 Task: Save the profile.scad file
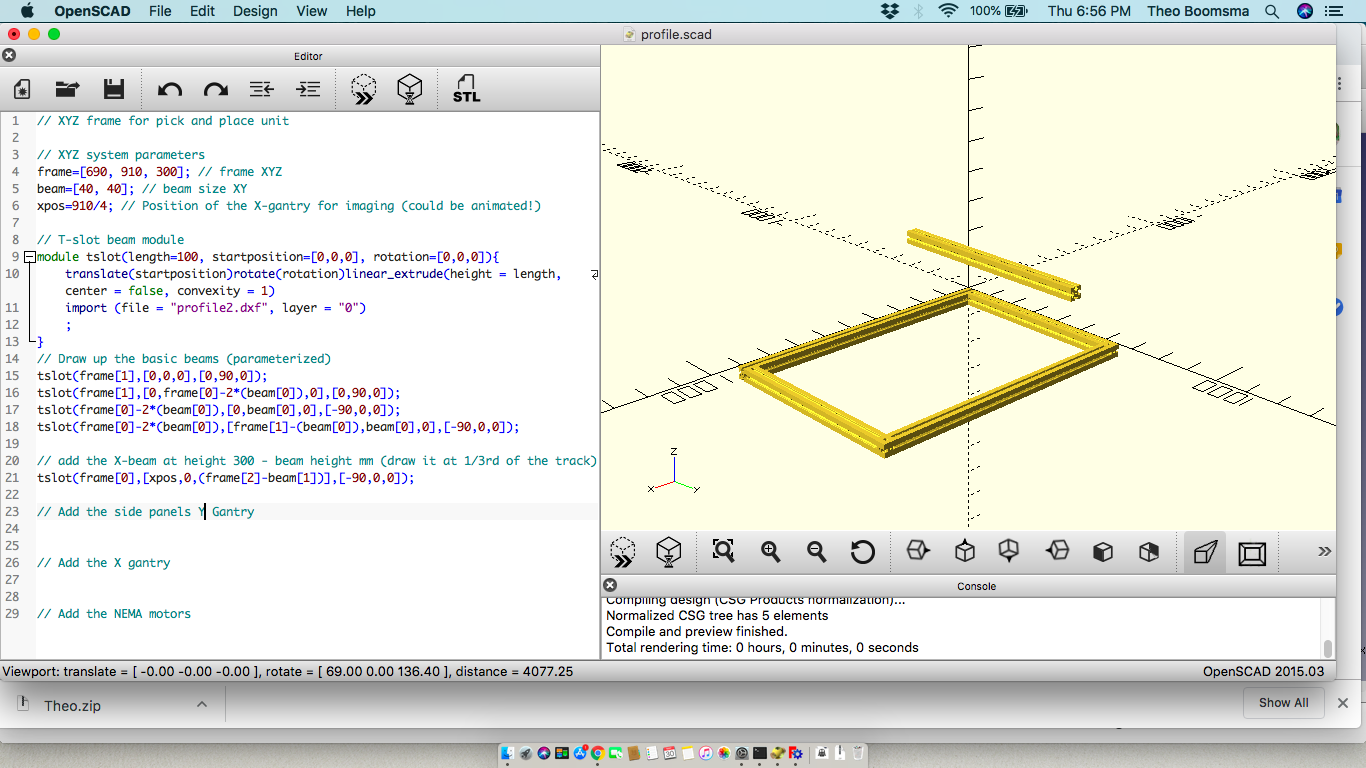pyautogui.click(x=113, y=89)
